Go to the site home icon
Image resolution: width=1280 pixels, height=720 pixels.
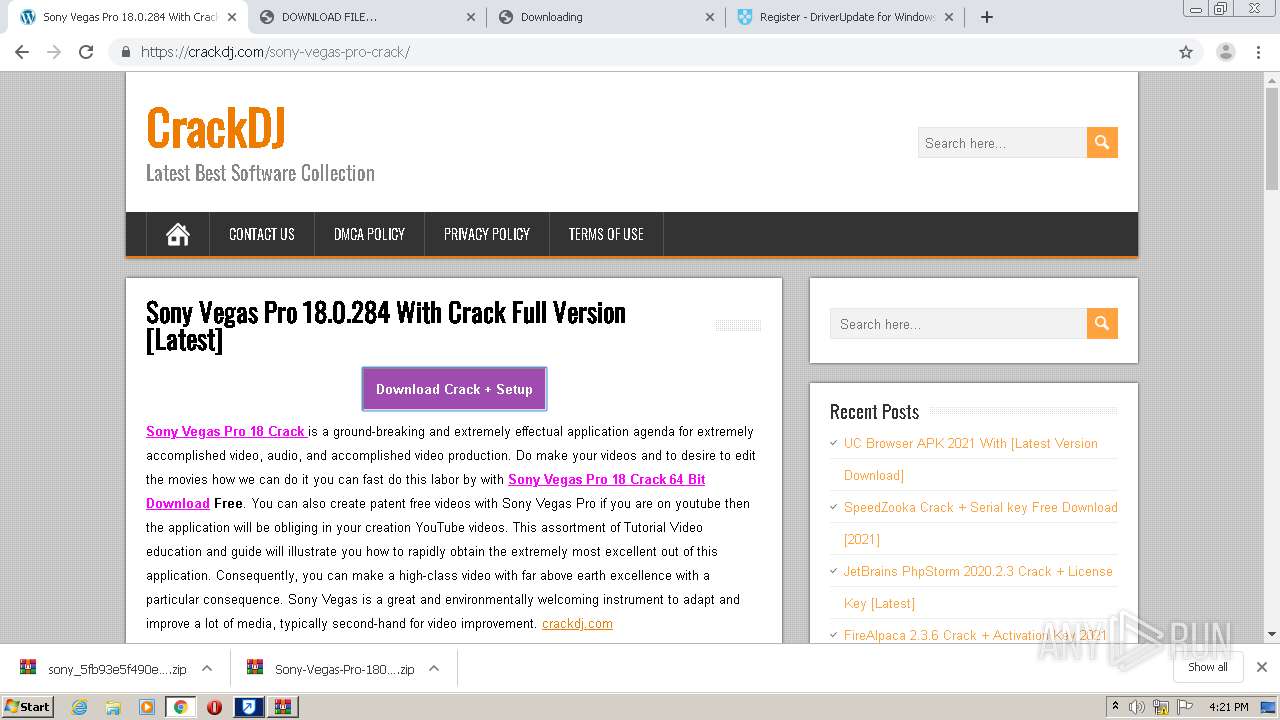pyautogui.click(x=178, y=234)
